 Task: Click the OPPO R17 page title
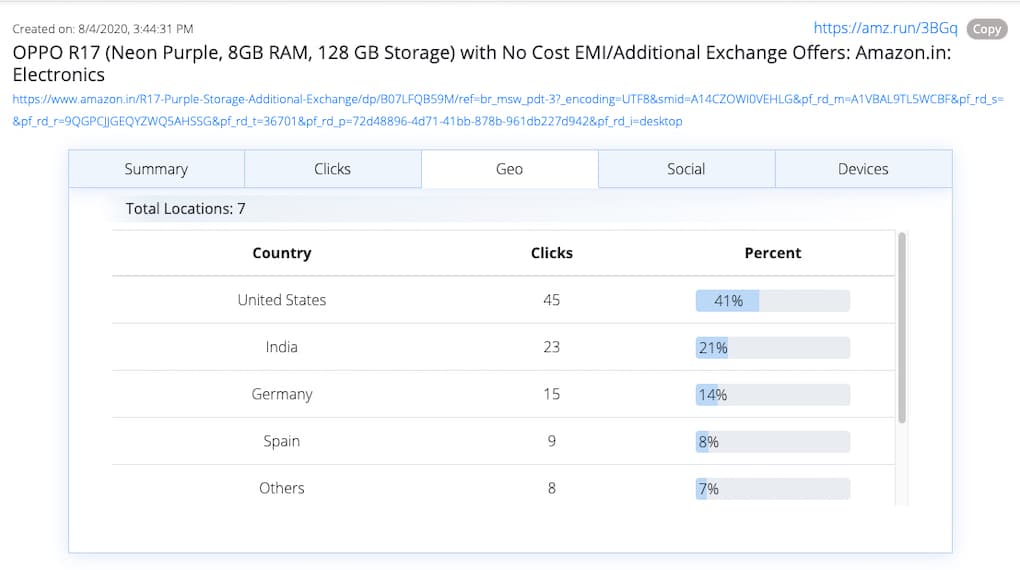[480, 62]
